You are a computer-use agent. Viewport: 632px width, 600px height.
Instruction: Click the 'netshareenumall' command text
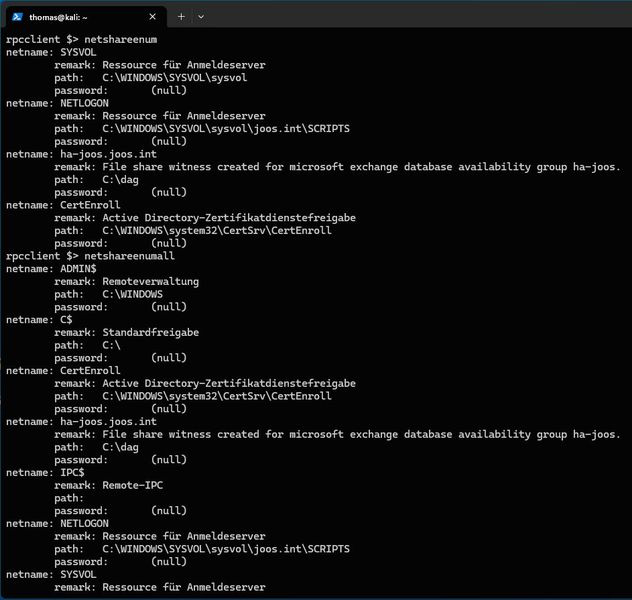tap(129, 256)
